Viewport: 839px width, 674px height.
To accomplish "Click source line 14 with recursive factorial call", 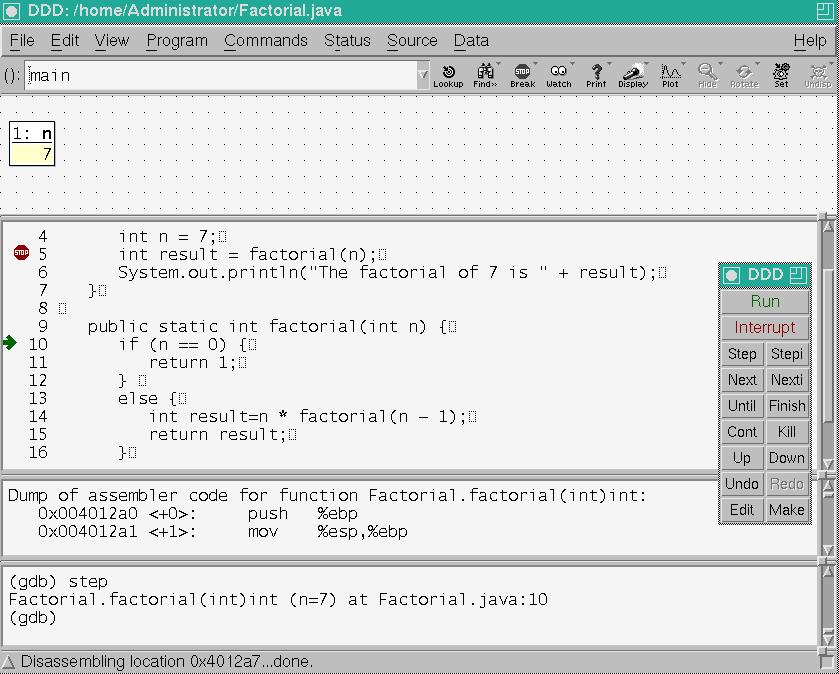I will [x=312, y=416].
